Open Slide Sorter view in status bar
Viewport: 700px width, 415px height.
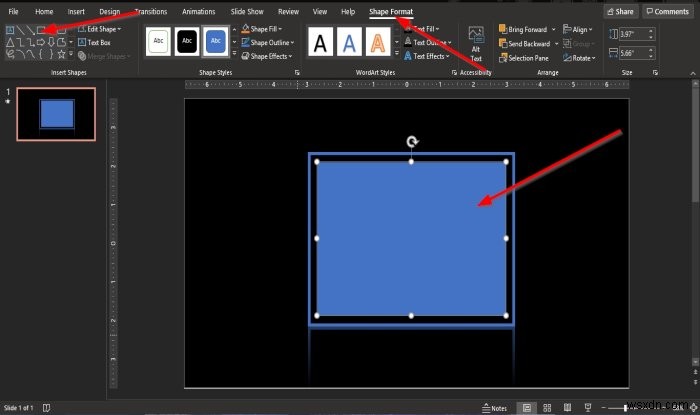[547, 407]
